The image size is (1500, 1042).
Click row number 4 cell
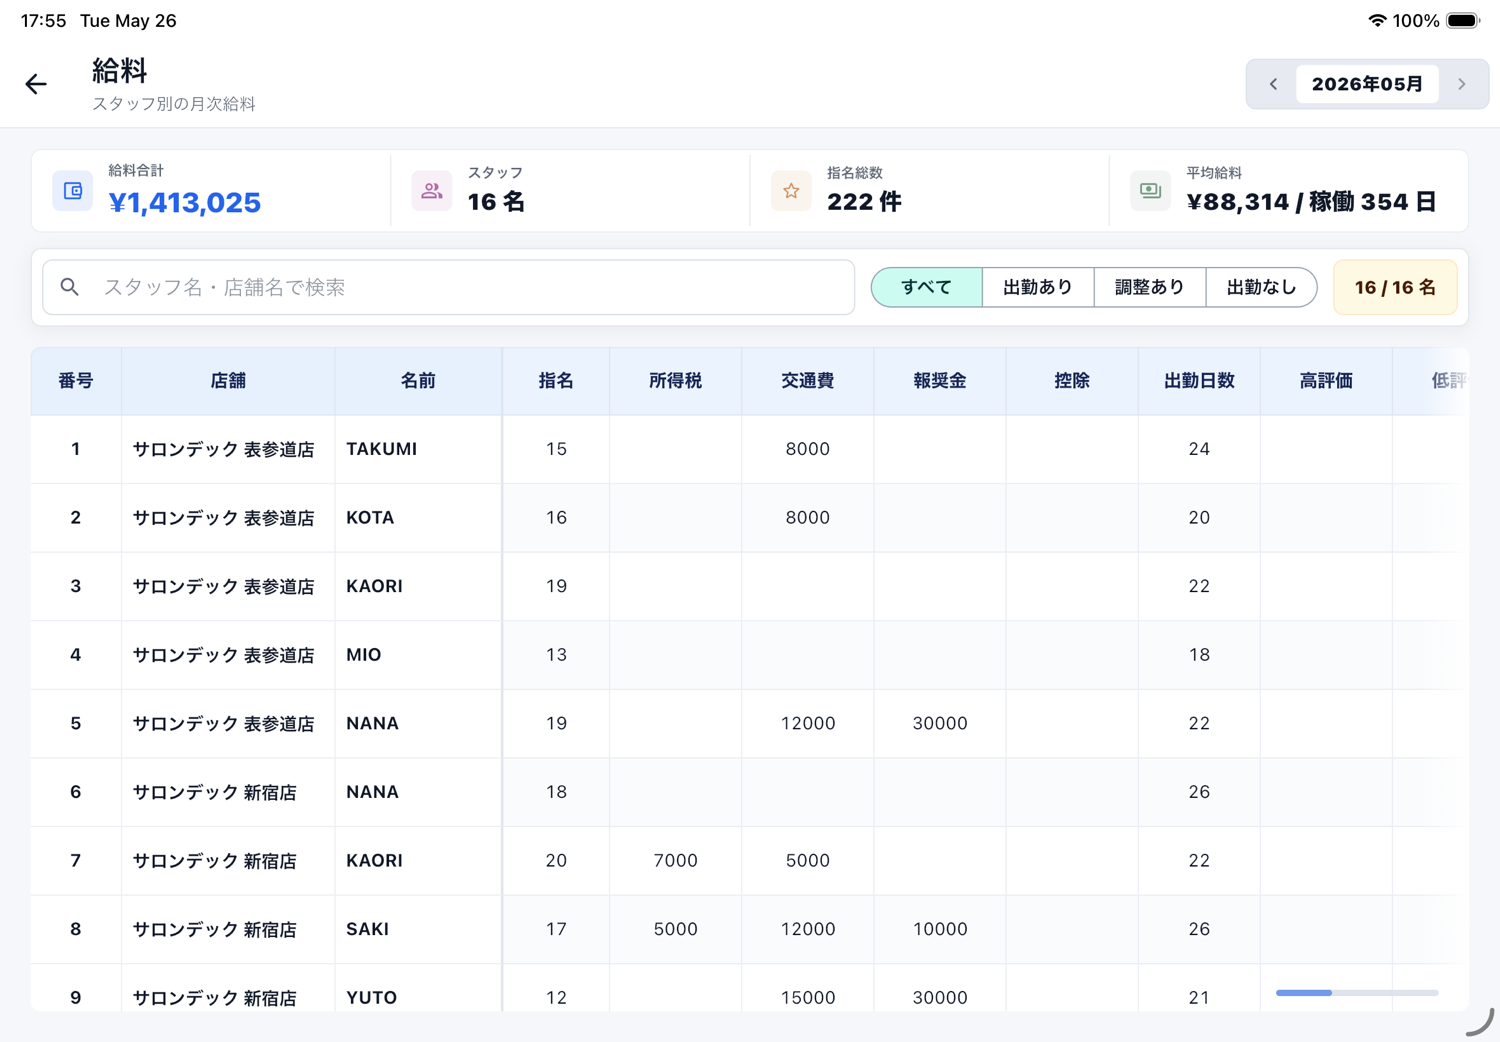pos(76,655)
